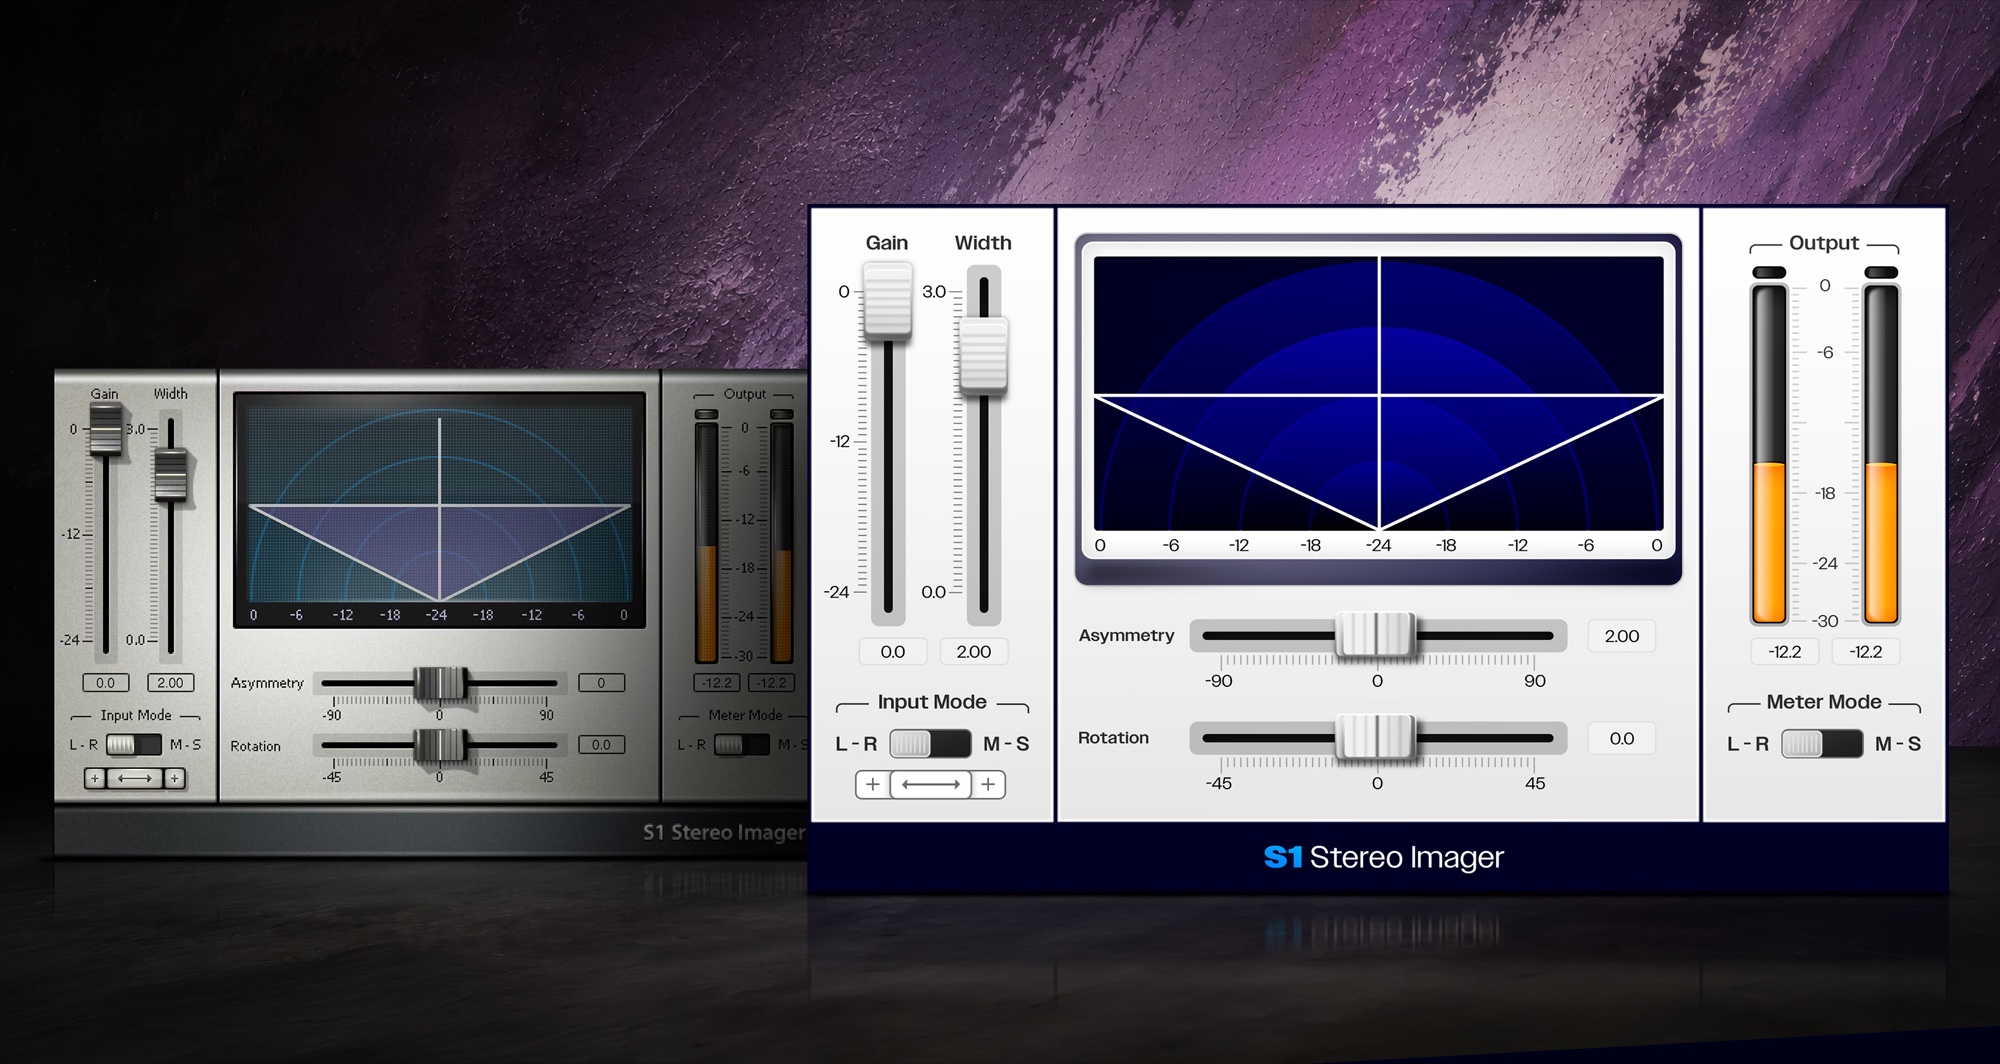Click the Width fader handle in classic S1
2000x1064 pixels.
171,474
